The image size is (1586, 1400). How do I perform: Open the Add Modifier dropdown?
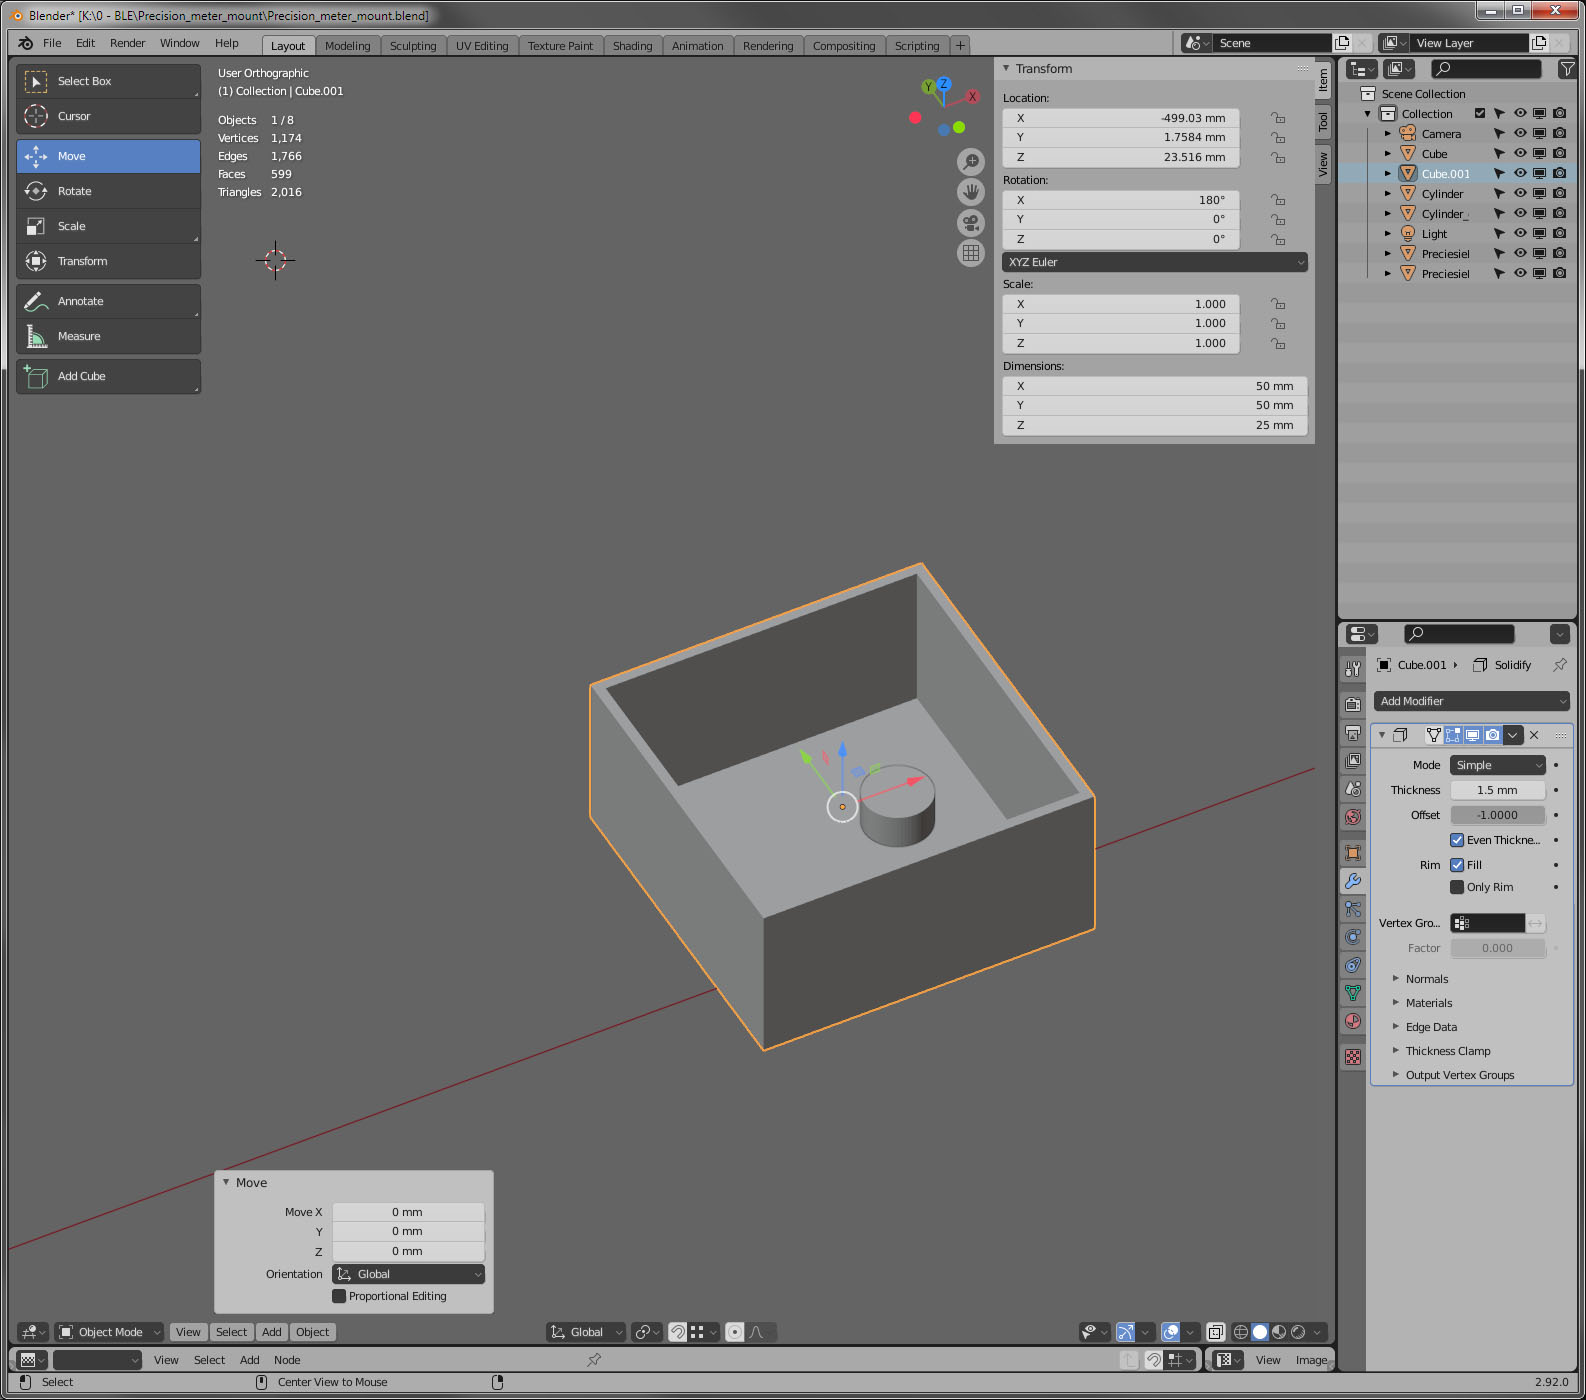(1471, 701)
